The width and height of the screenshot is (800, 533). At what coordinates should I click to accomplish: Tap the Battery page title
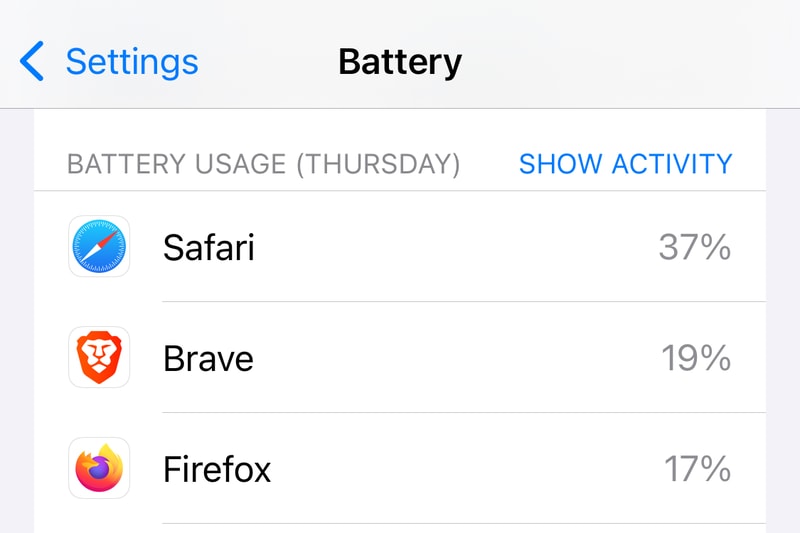pos(400,62)
